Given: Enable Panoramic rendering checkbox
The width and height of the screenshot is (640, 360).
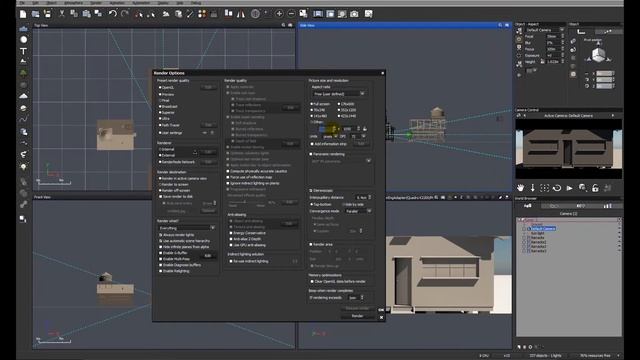Looking at the screenshot, I should (327, 154).
